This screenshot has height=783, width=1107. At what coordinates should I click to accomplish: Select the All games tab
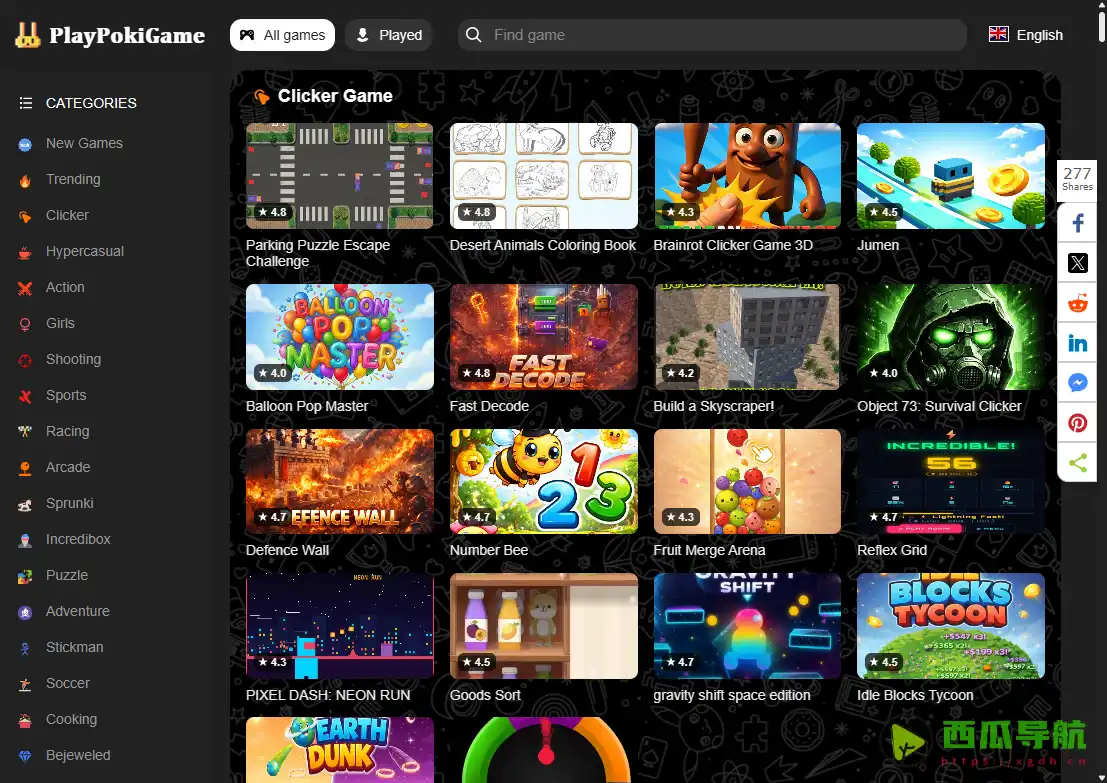(282, 35)
